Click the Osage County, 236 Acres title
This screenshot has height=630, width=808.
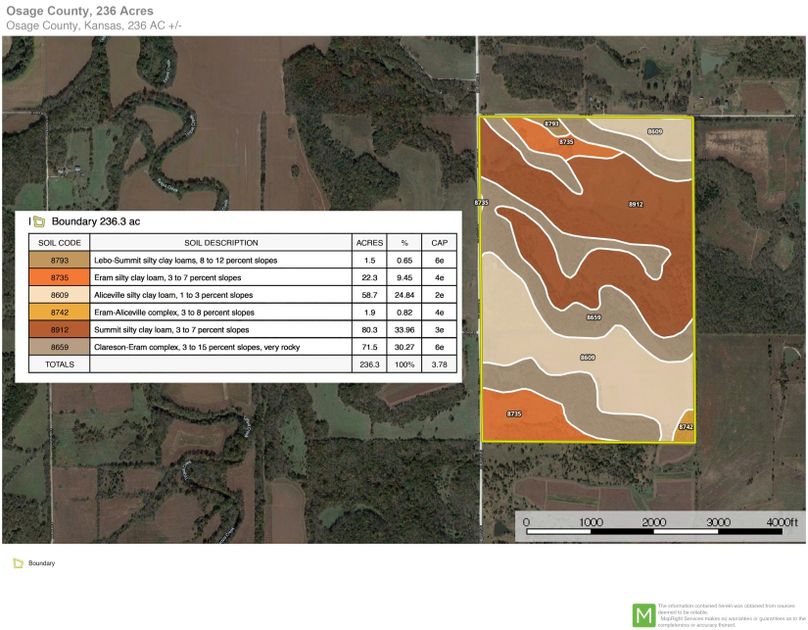click(80, 10)
